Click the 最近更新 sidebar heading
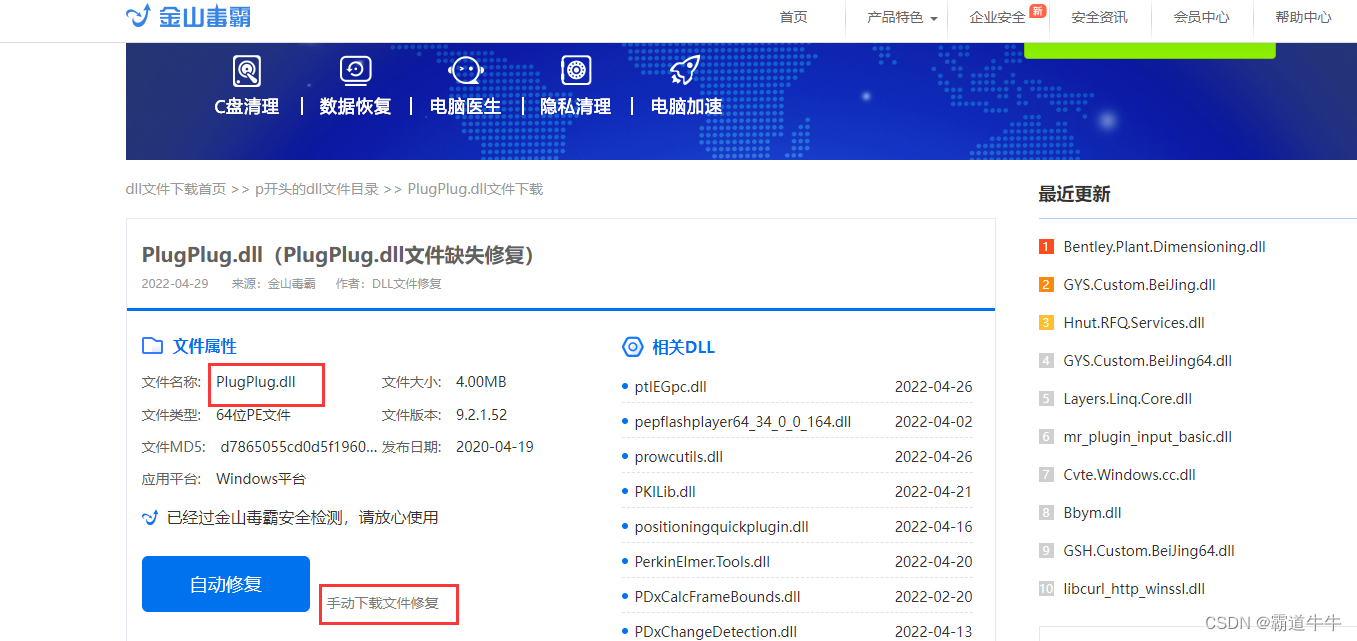Screen dimensions: 1357x641 point(1074,194)
